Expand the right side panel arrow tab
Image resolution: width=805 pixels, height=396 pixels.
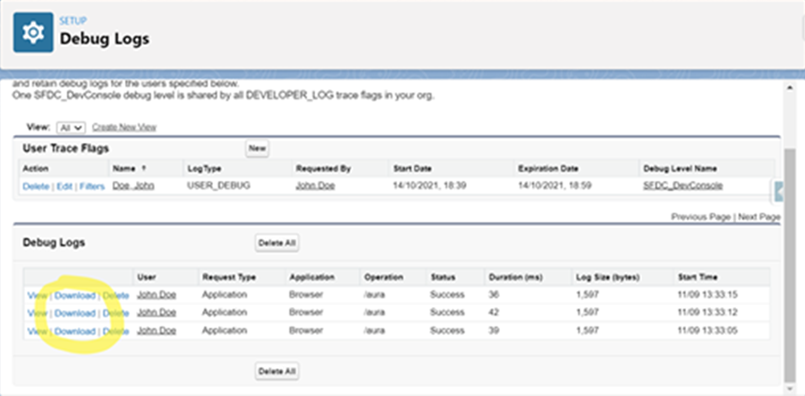pyautogui.click(x=779, y=192)
